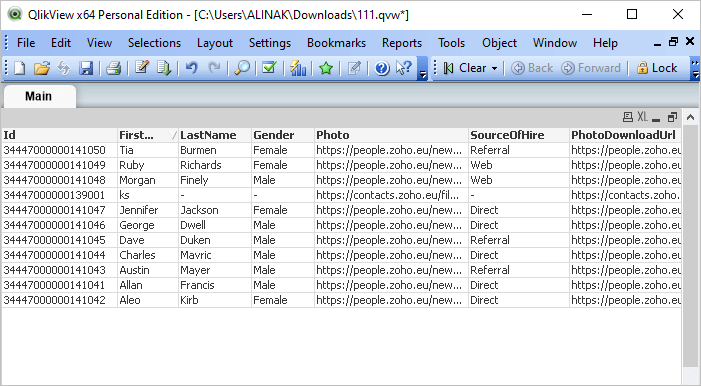Open the Help menu
This screenshot has height=386, width=701.
[605, 43]
